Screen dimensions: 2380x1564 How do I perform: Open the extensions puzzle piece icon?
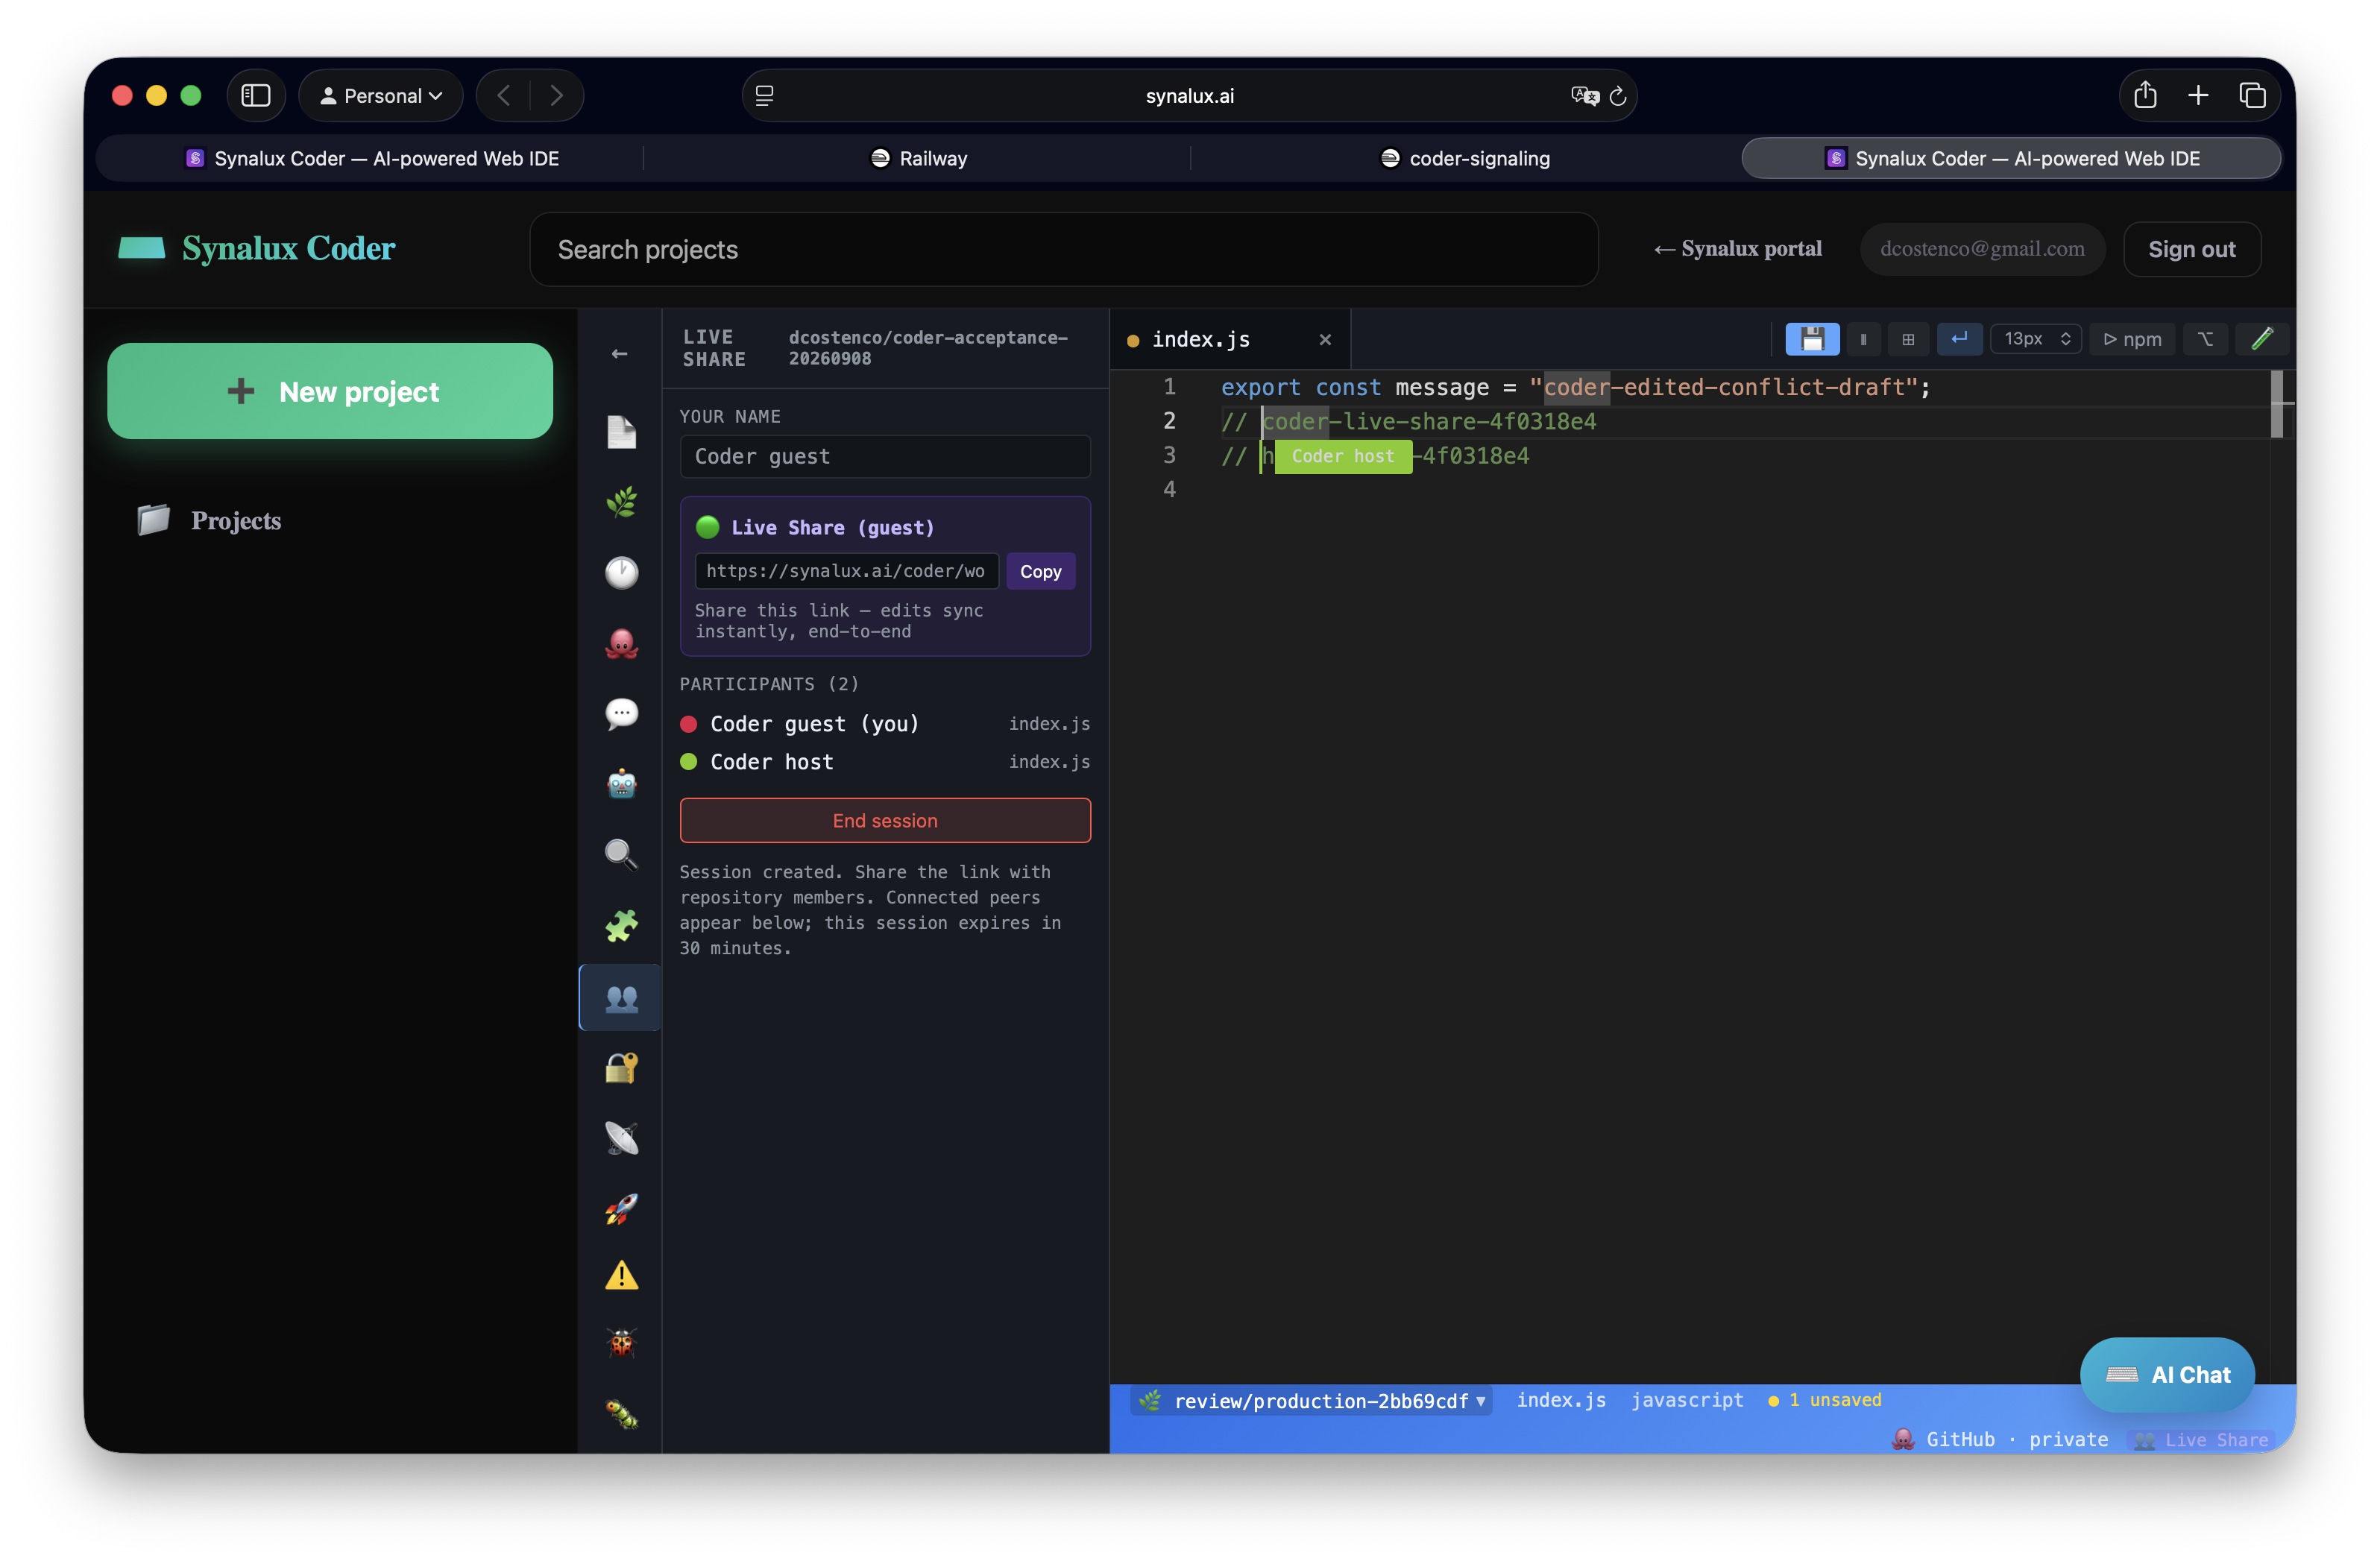621,926
